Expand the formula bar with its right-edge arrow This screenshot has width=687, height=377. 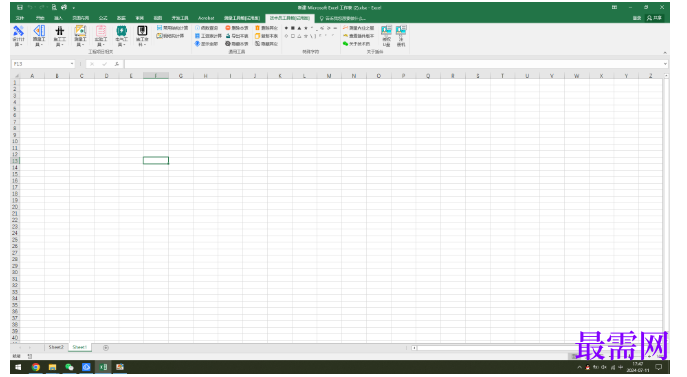point(665,64)
